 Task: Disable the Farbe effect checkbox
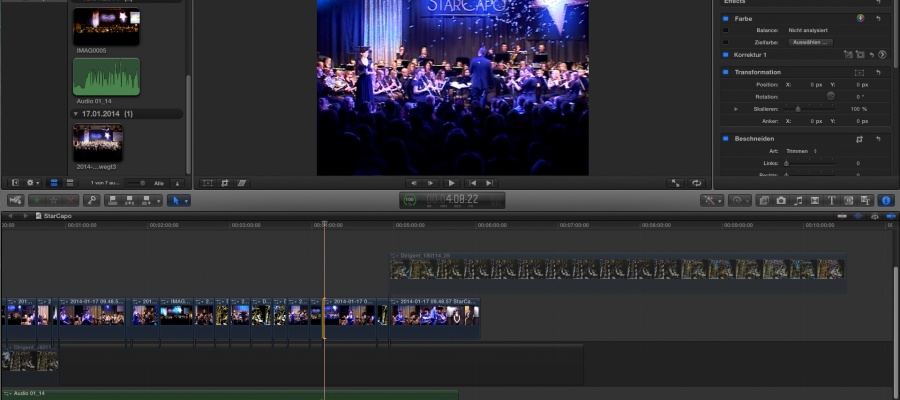[726, 19]
